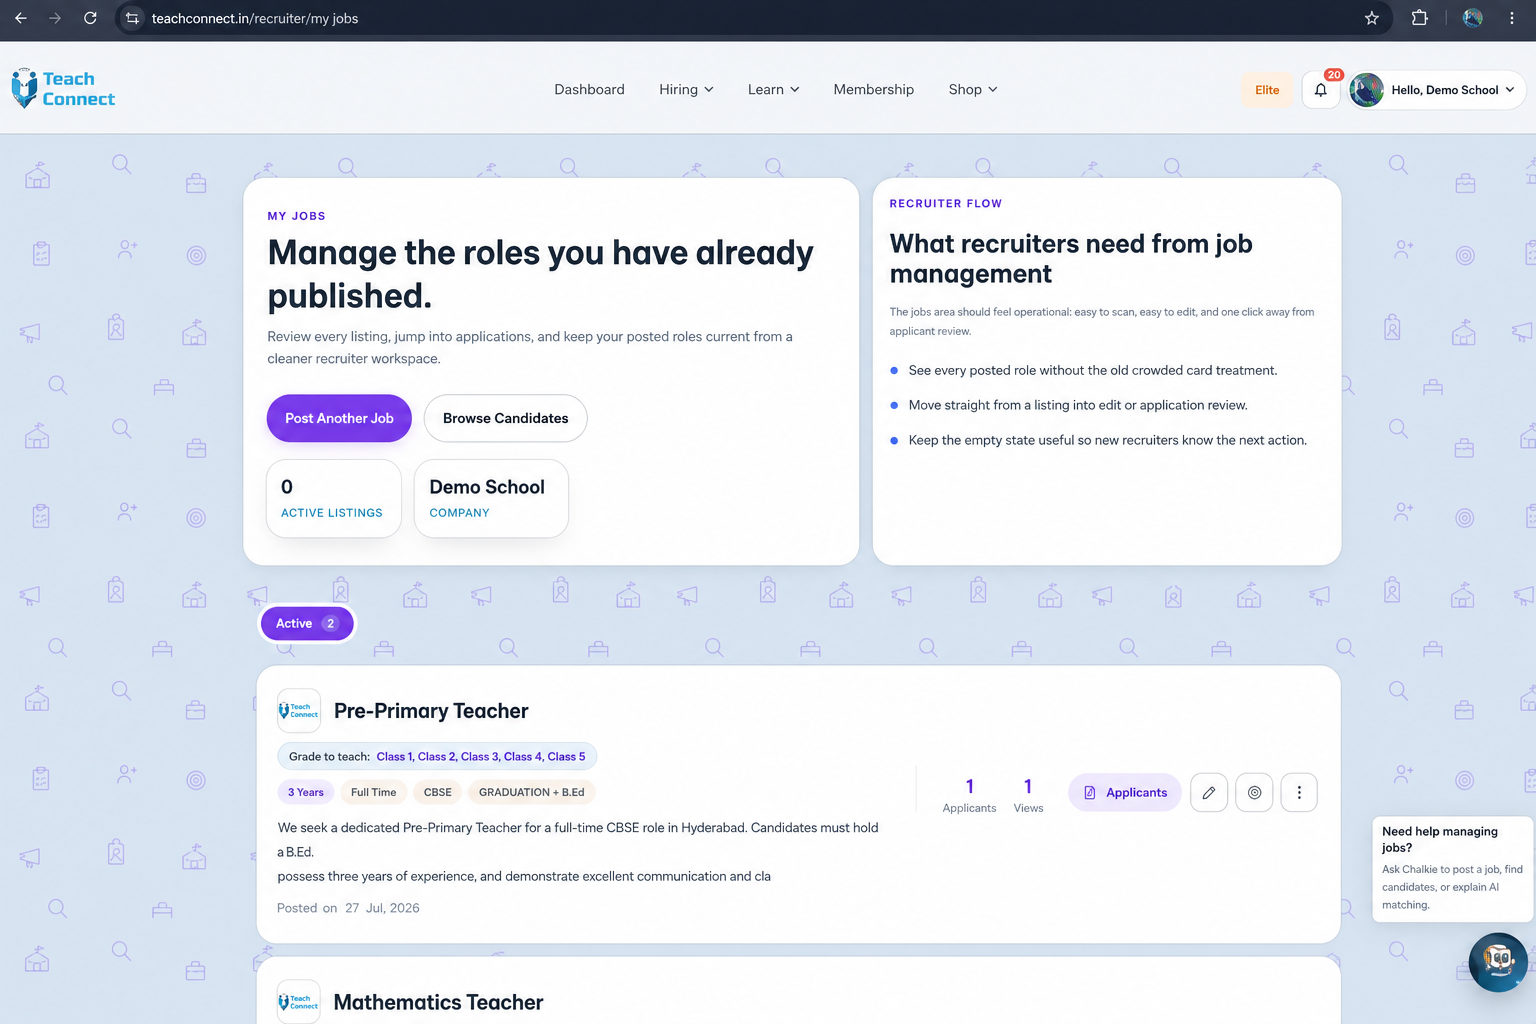
Task: Click Post Another Job button
Action: [339, 418]
